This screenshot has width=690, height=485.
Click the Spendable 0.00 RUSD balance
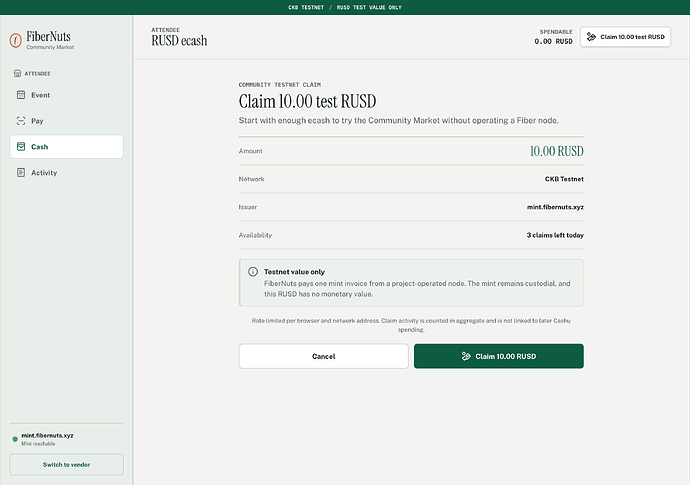554,37
